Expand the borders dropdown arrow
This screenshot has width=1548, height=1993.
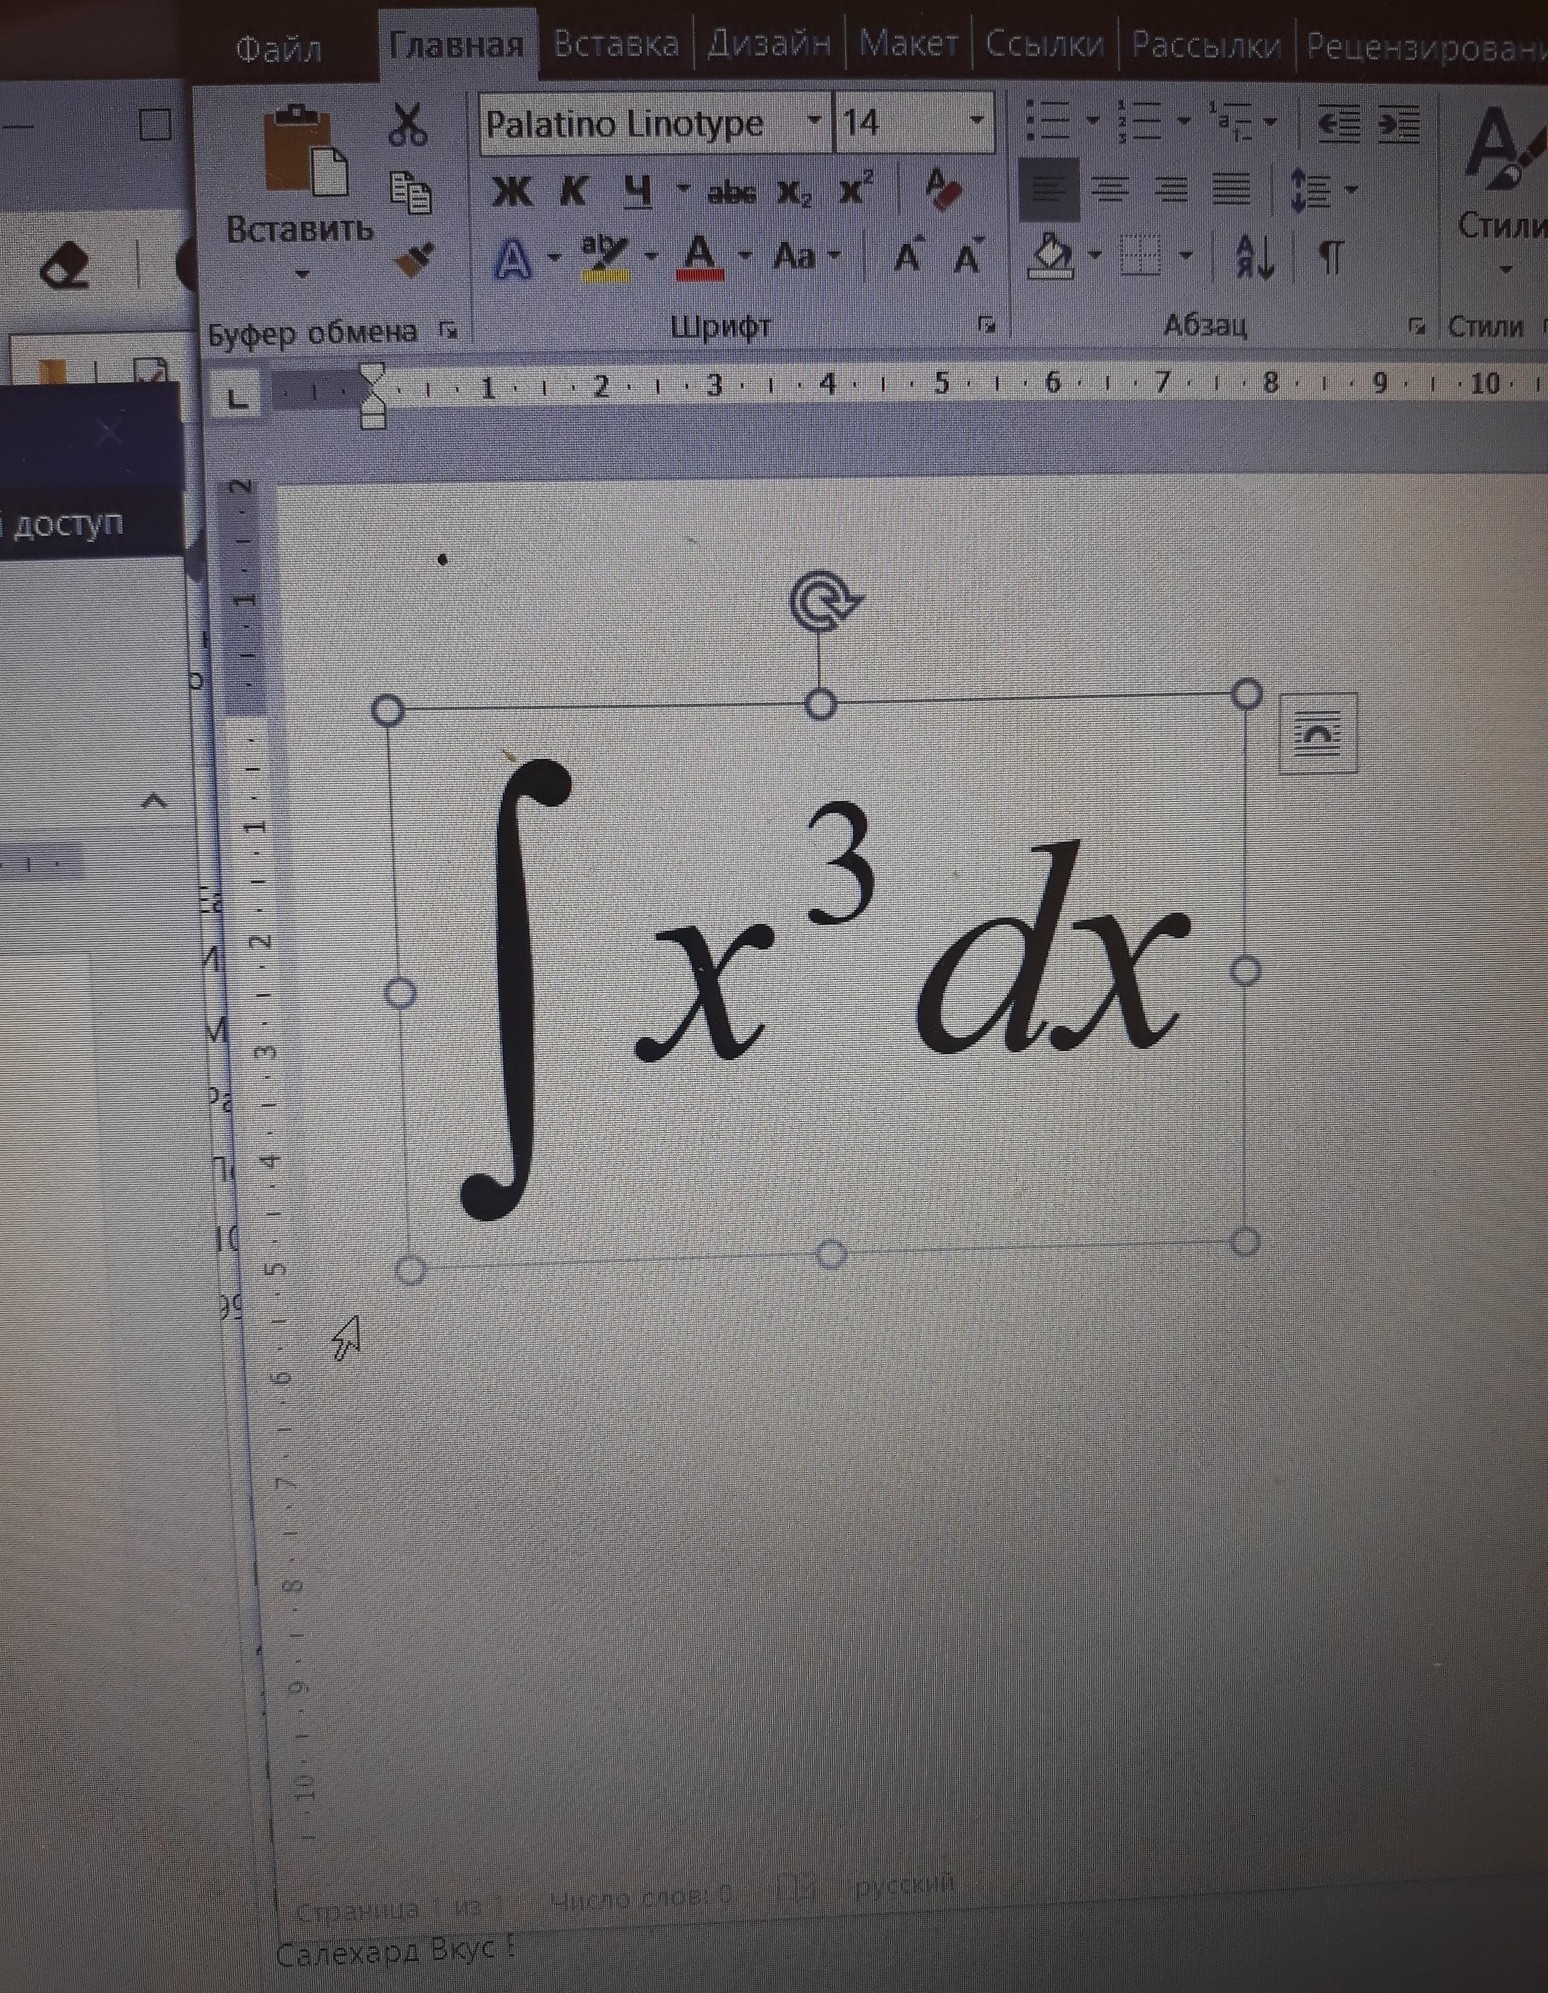click(1186, 256)
